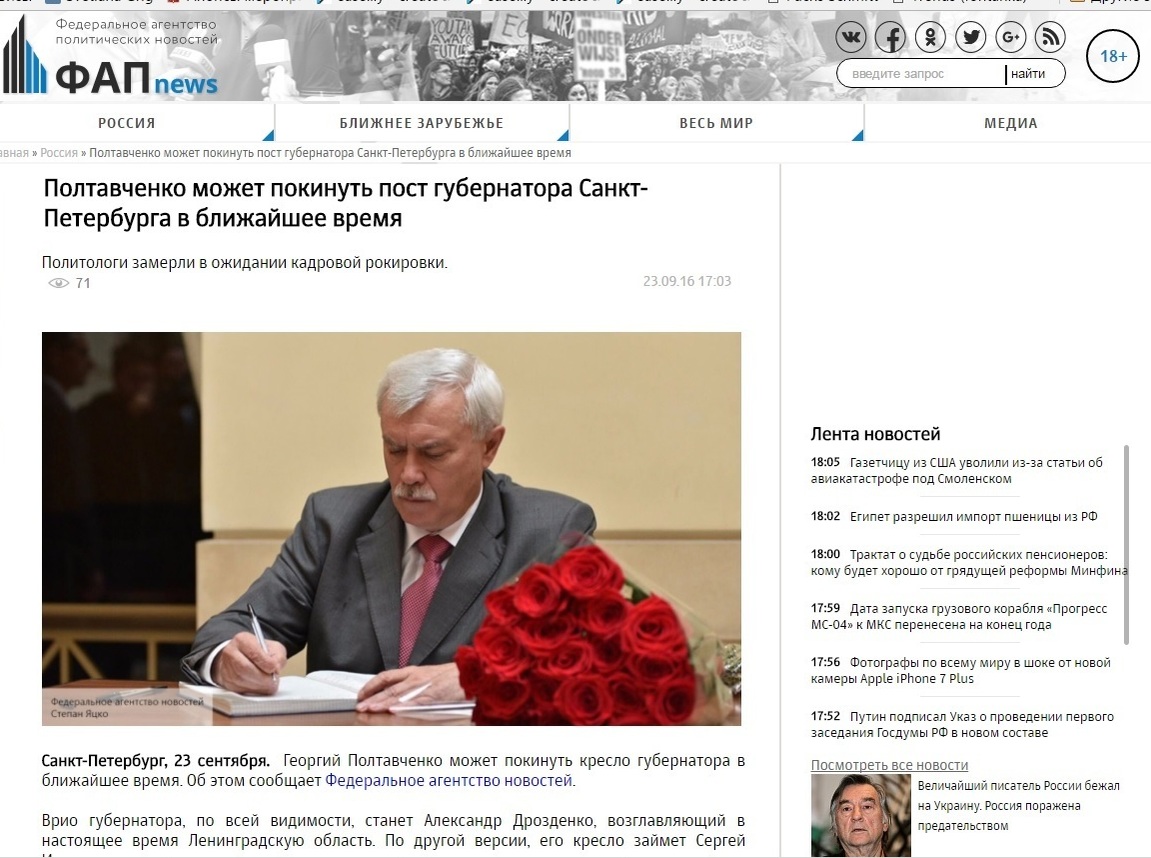Click the thumbnail of the gray-haired writer
The width and height of the screenshot is (1151, 858).
[860, 815]
